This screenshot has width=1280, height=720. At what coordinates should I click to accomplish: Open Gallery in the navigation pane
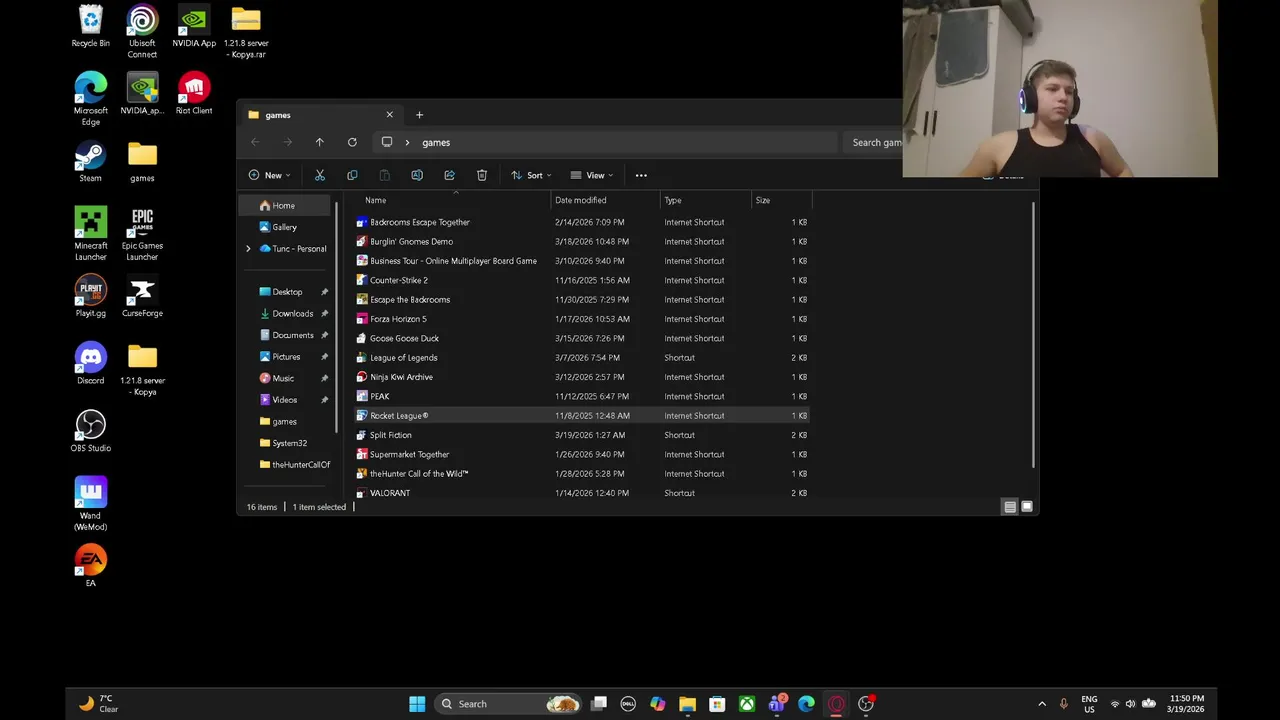point(284,227)
